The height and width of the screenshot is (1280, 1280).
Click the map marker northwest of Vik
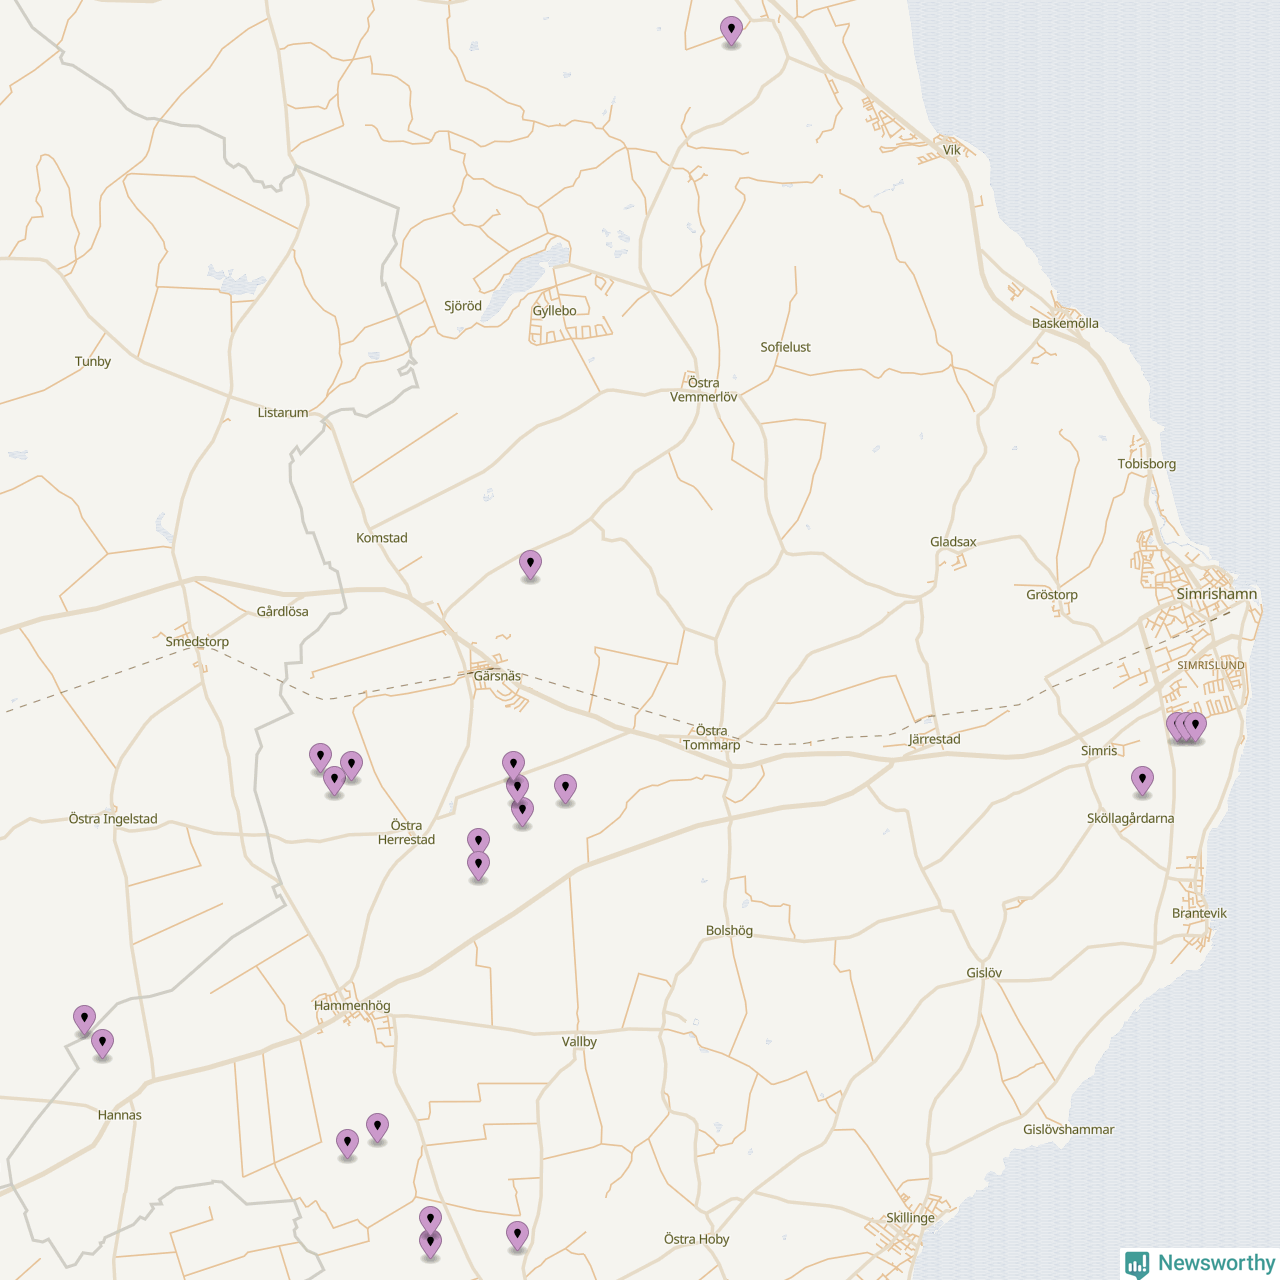pos(731,31)
